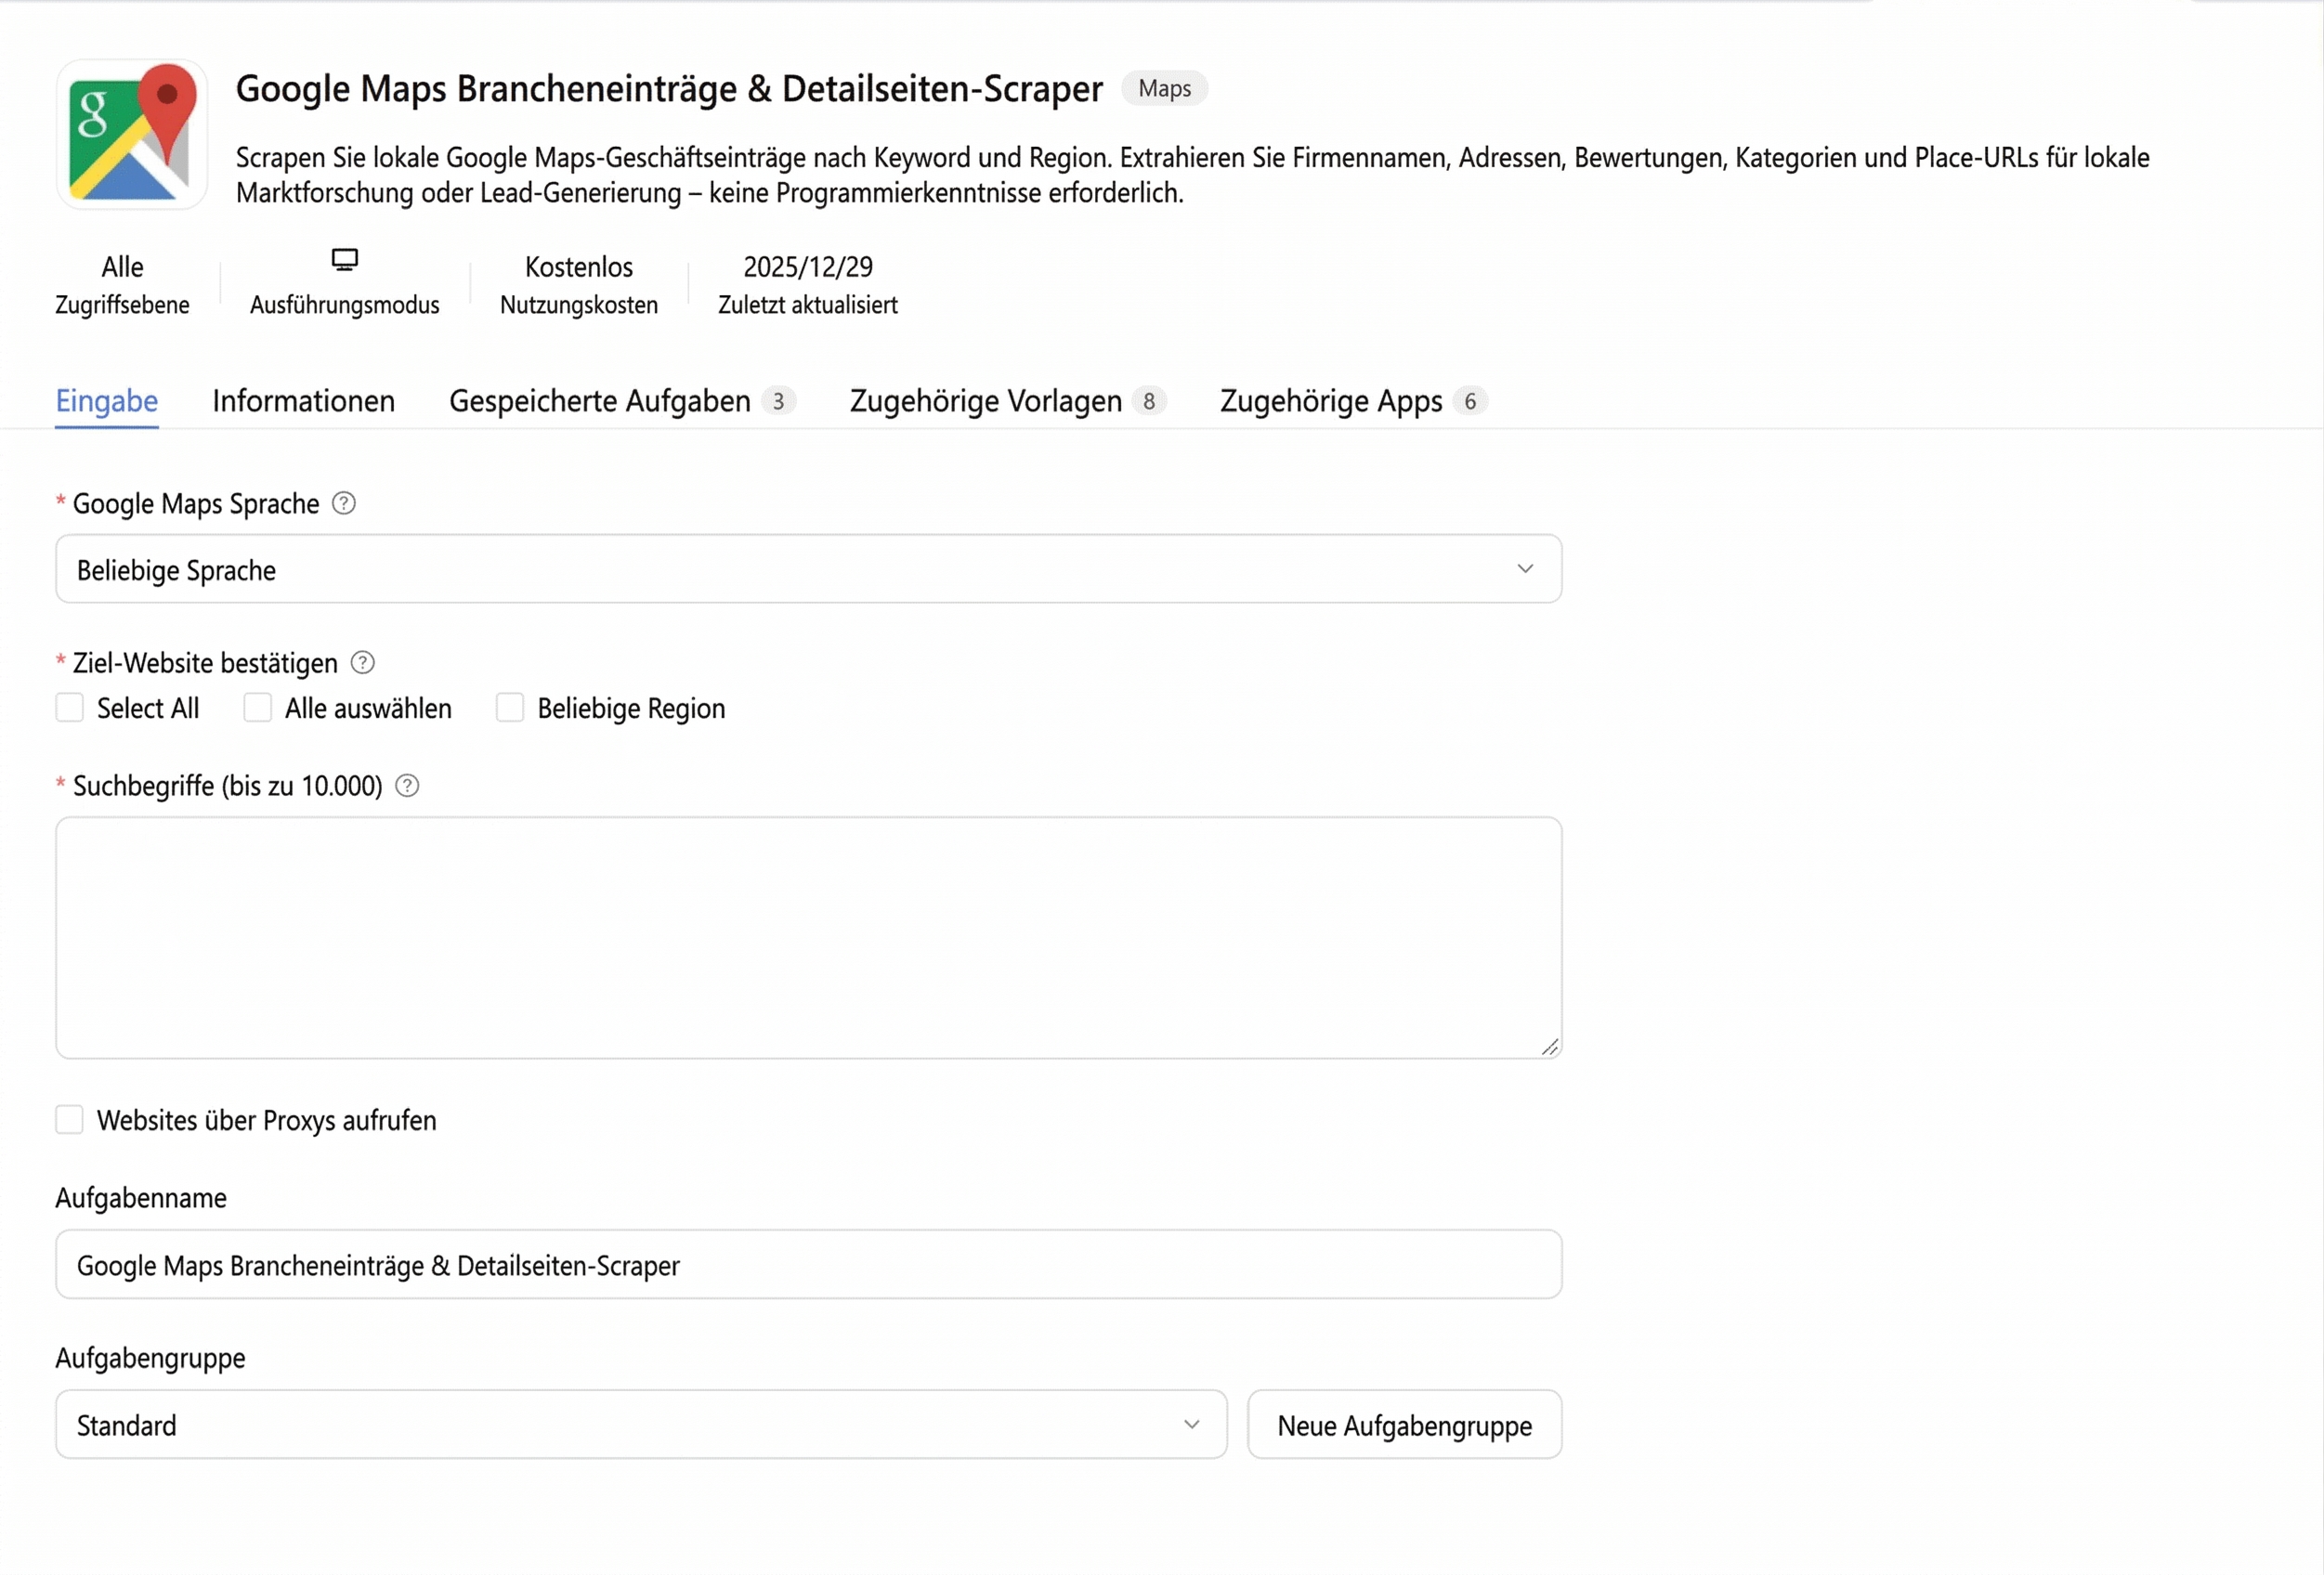The width and height of the screenshot is (2324, 1575).
Task: Expand the Aufgabengruppe selection chevron
Action: (x=1191, y=1424)
